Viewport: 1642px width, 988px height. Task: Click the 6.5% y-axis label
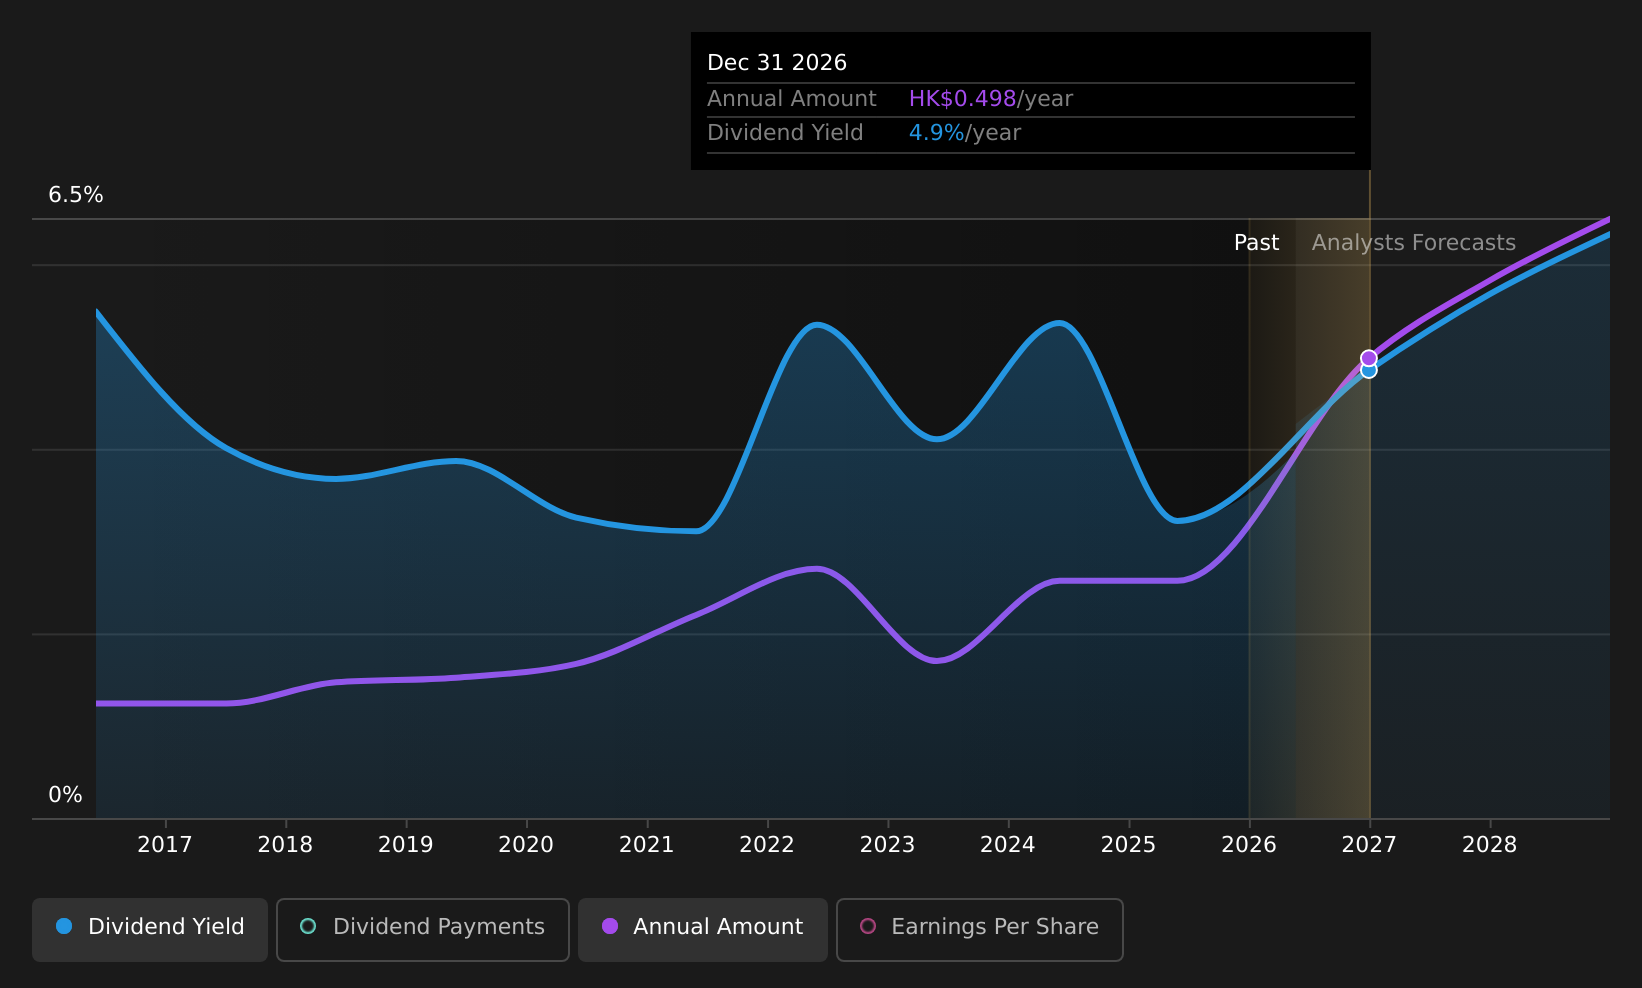click(x=76, y=195)
